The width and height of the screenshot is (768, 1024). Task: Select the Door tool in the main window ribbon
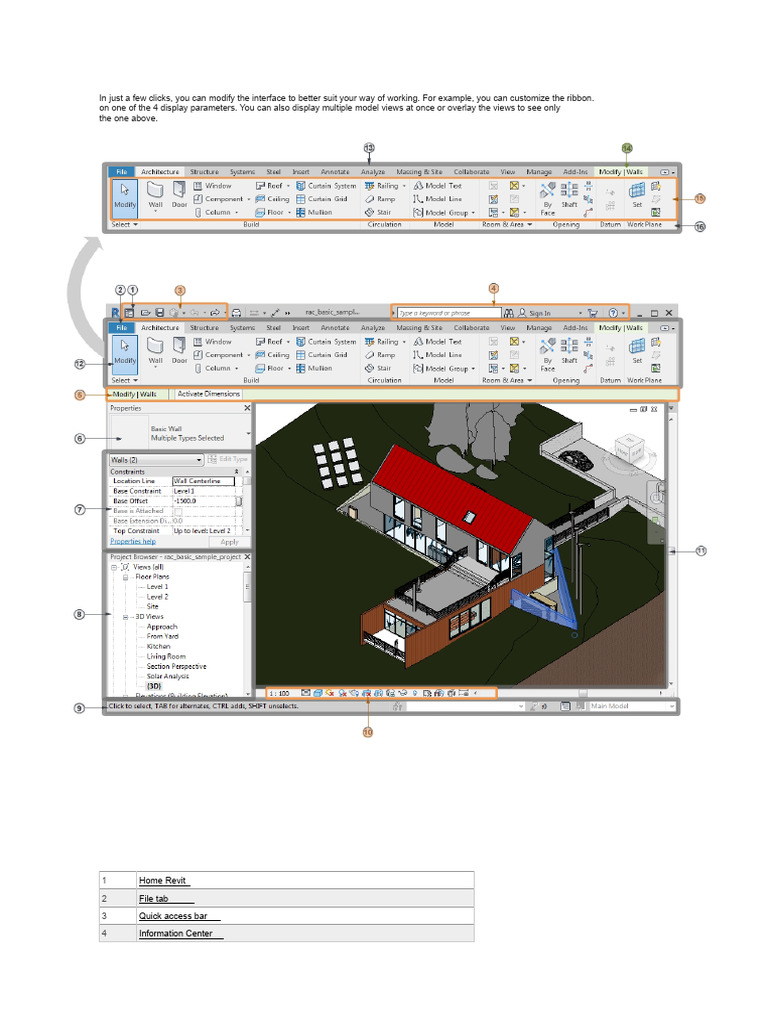(x=180, y=351)
